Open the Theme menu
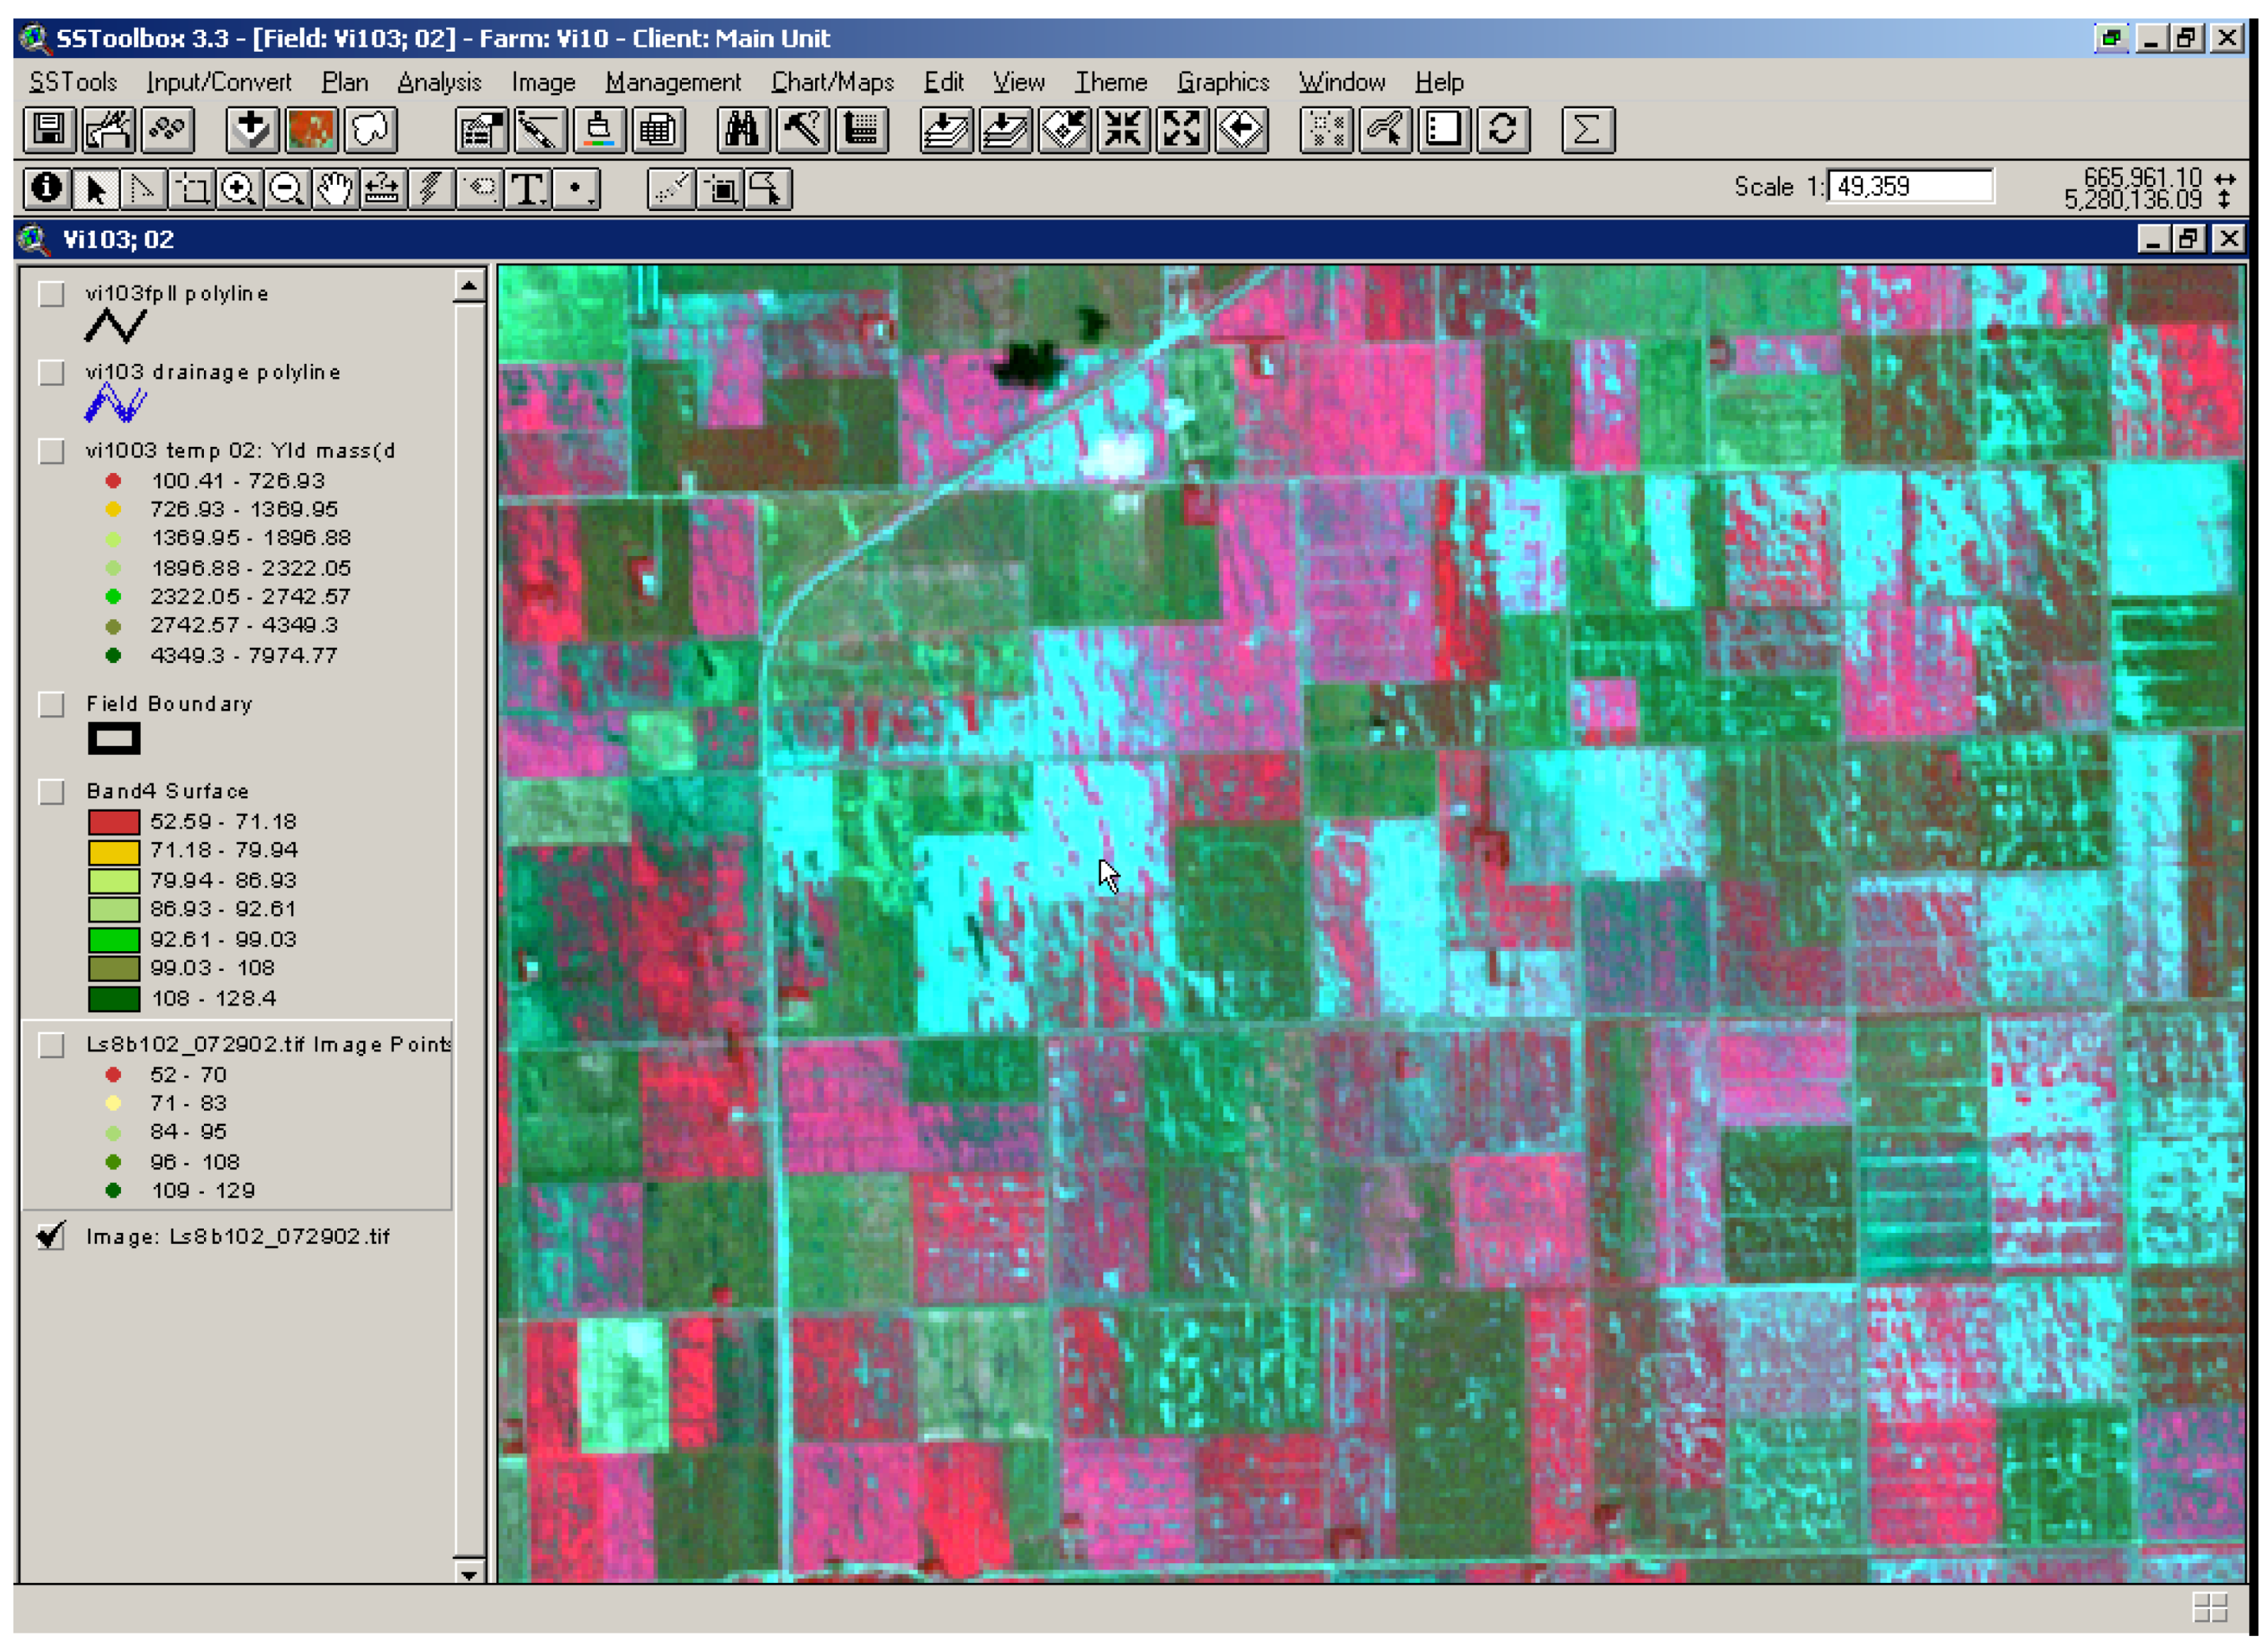This screenshot has width=2268, height=1641. click(1111, 82)
